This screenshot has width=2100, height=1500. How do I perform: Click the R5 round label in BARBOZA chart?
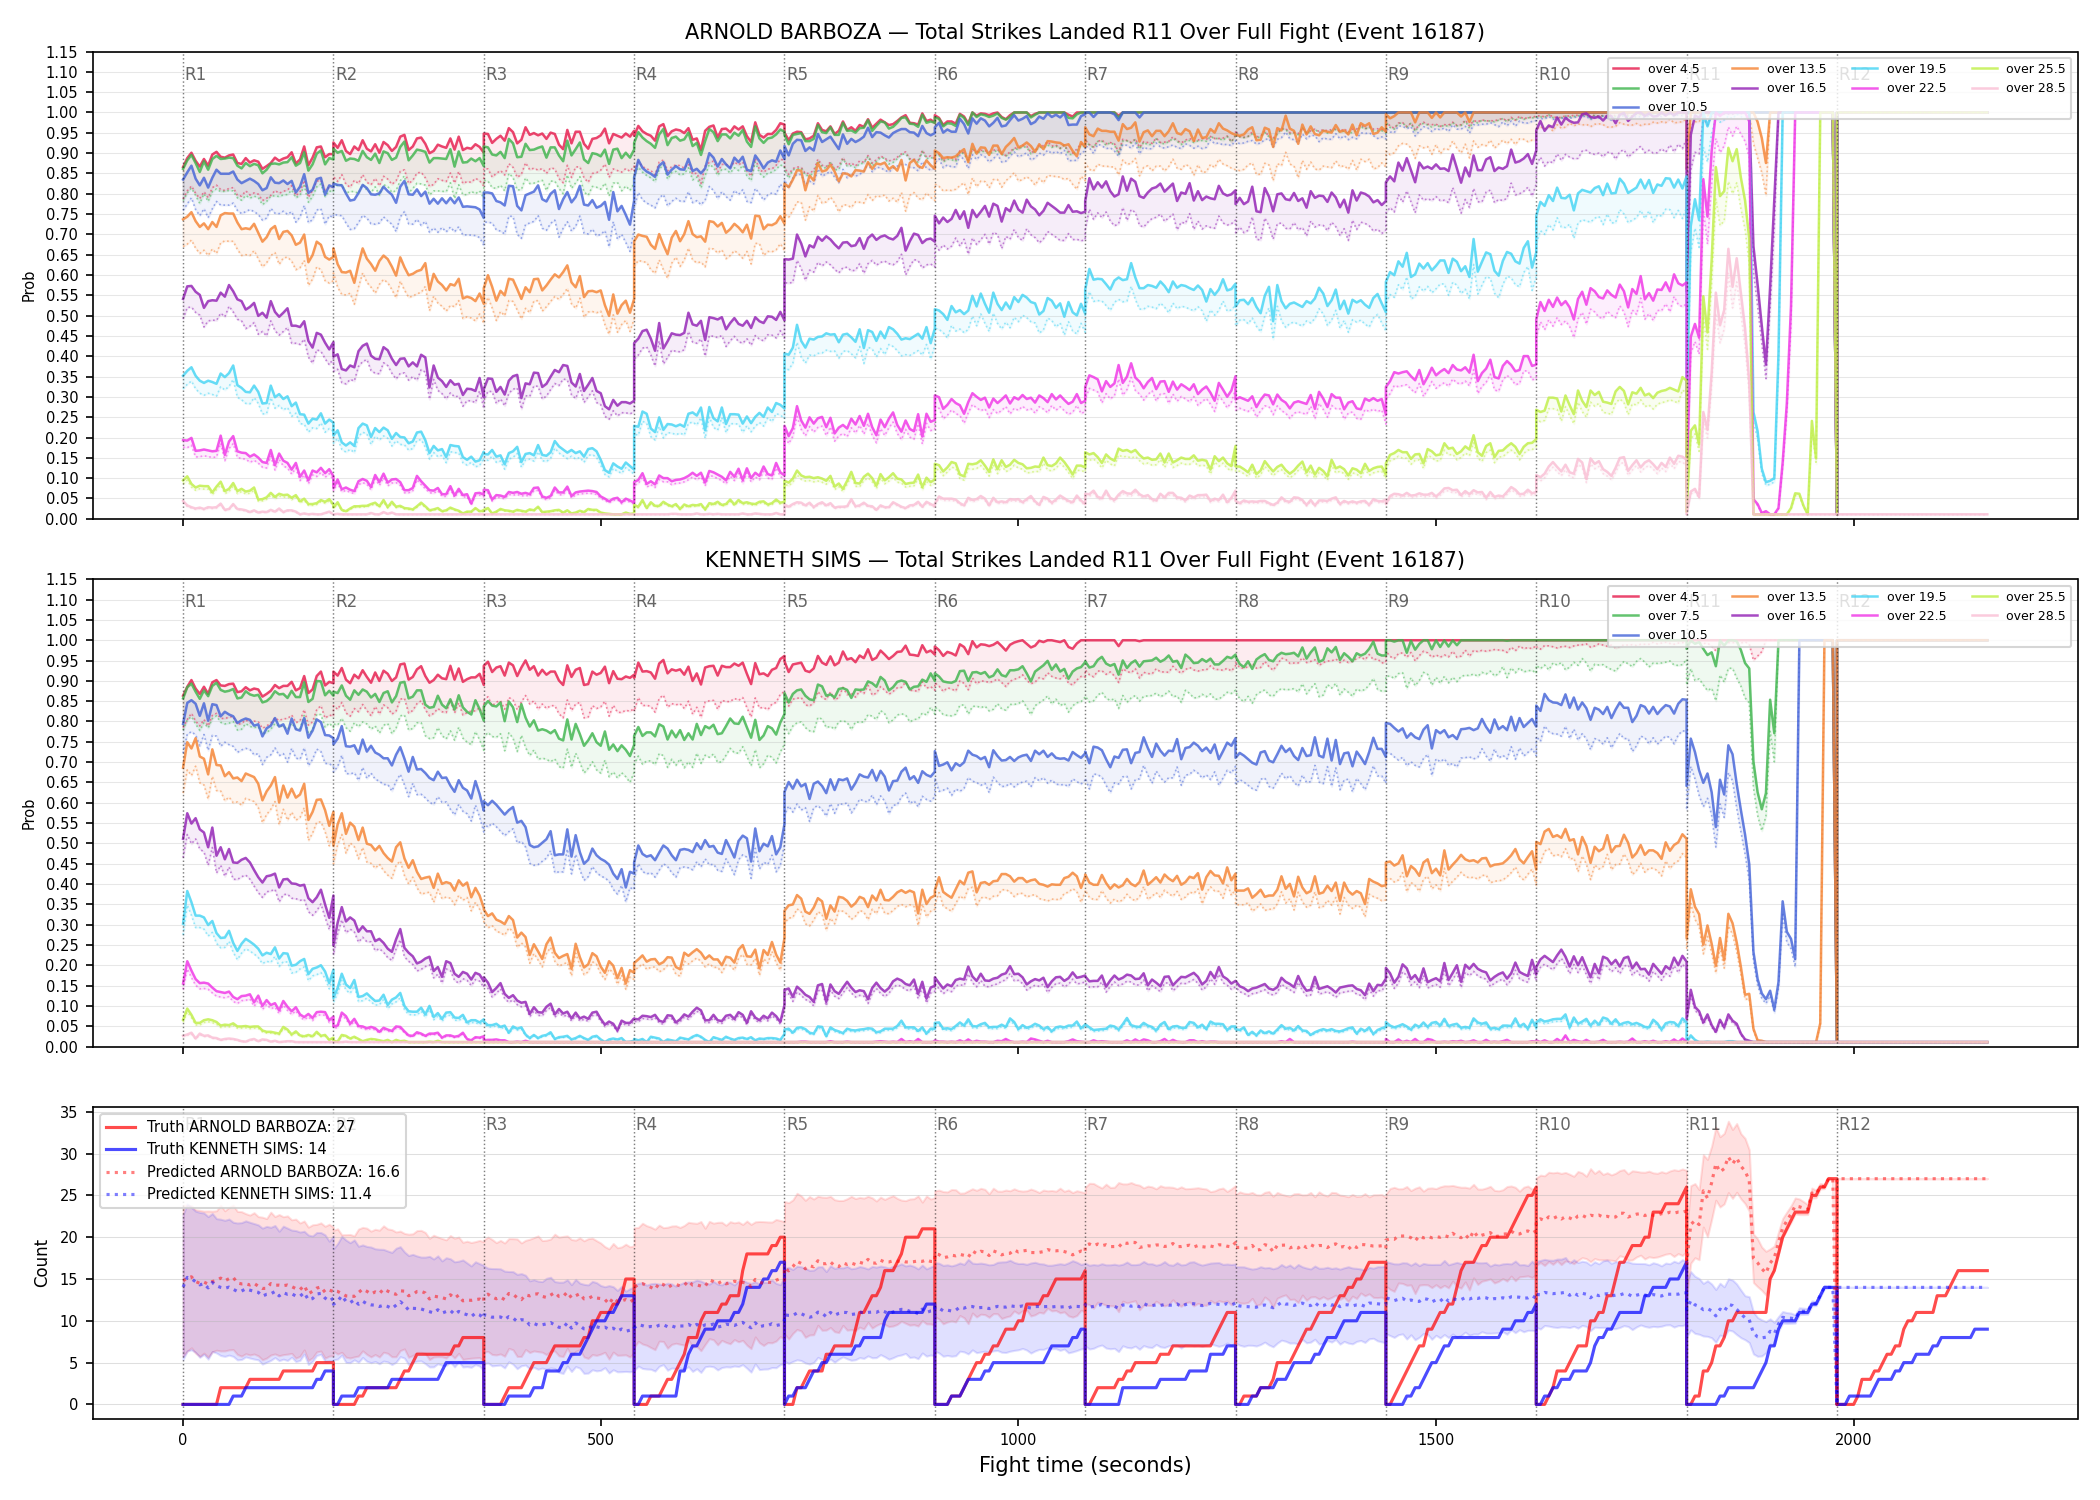[797, 74]
